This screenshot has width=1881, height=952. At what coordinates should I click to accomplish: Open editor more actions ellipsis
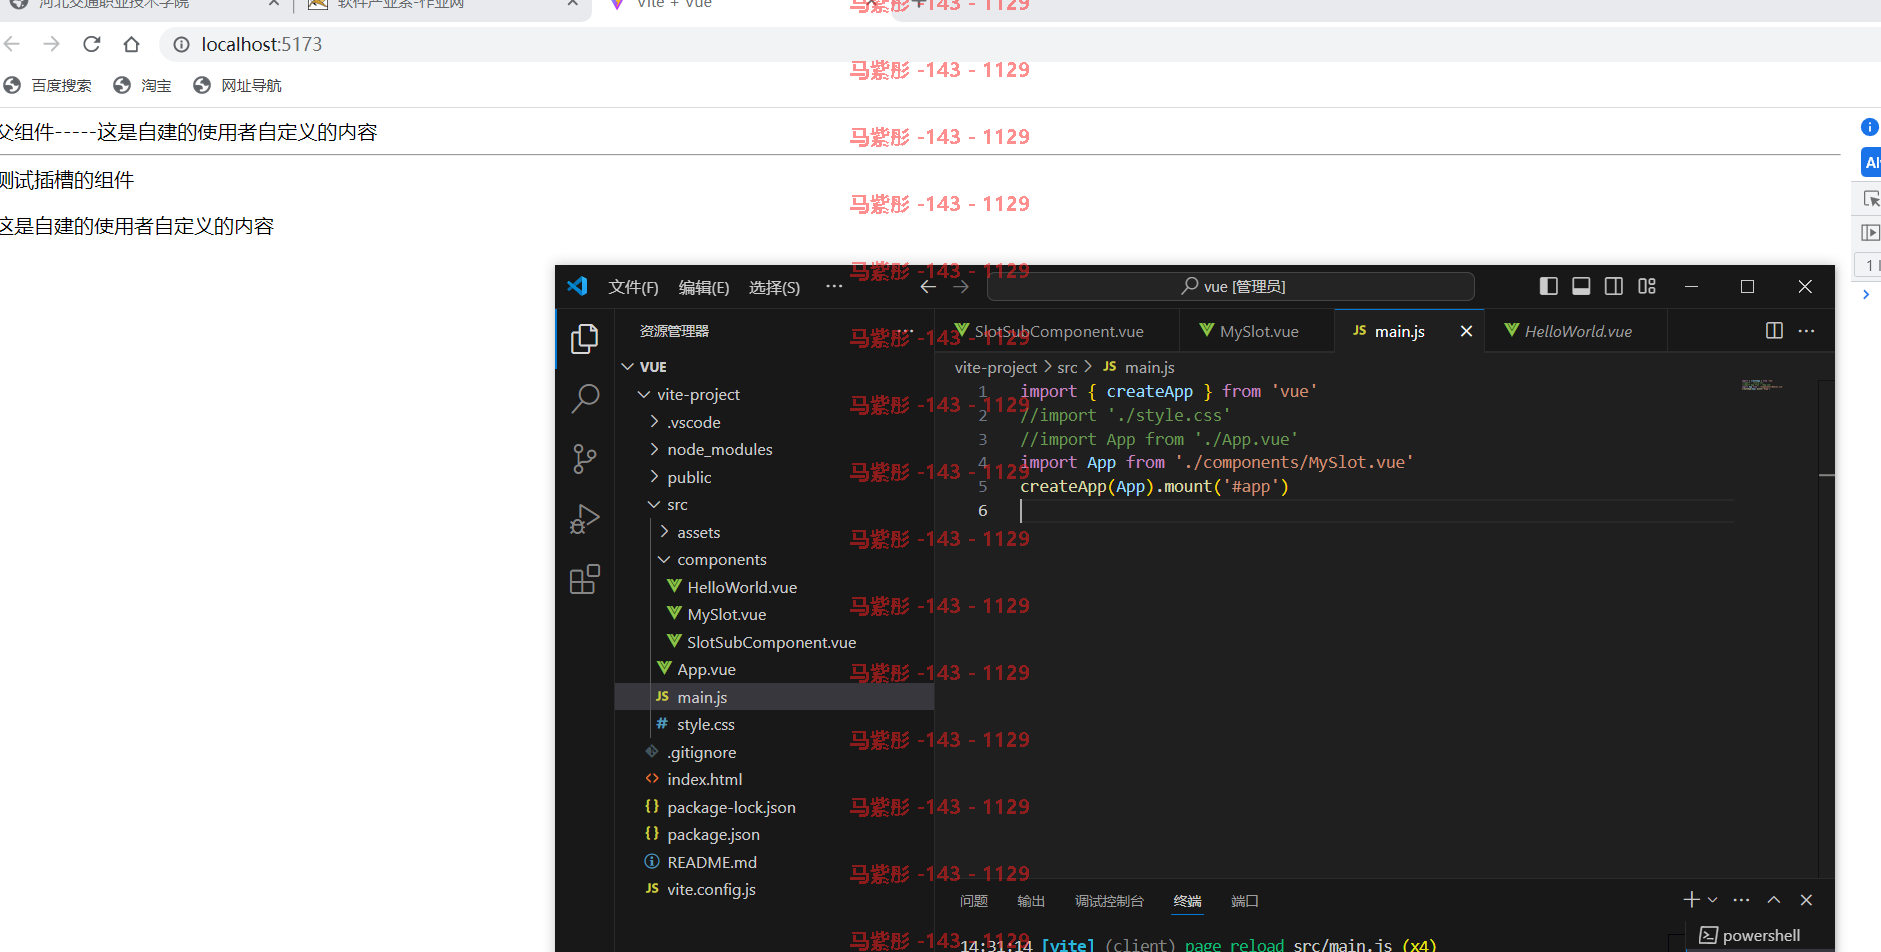pyautogui.click(x=1806, y=330)
